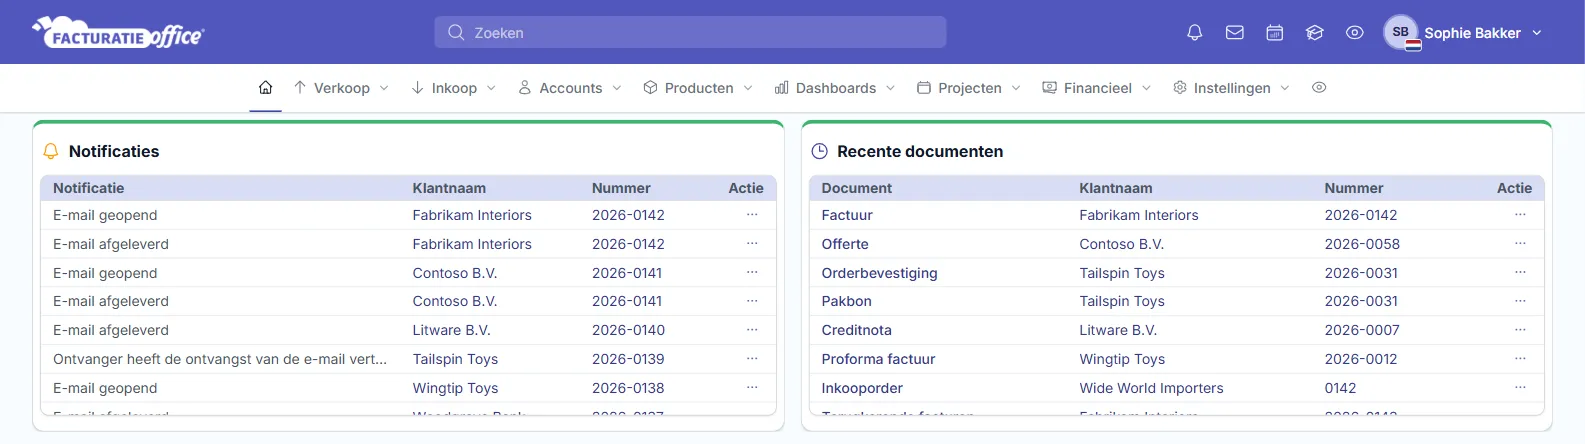Open the graduation cap help icon
Image resolution: width=1585 pixels, height=444 pixels.
click(1314, 32)
